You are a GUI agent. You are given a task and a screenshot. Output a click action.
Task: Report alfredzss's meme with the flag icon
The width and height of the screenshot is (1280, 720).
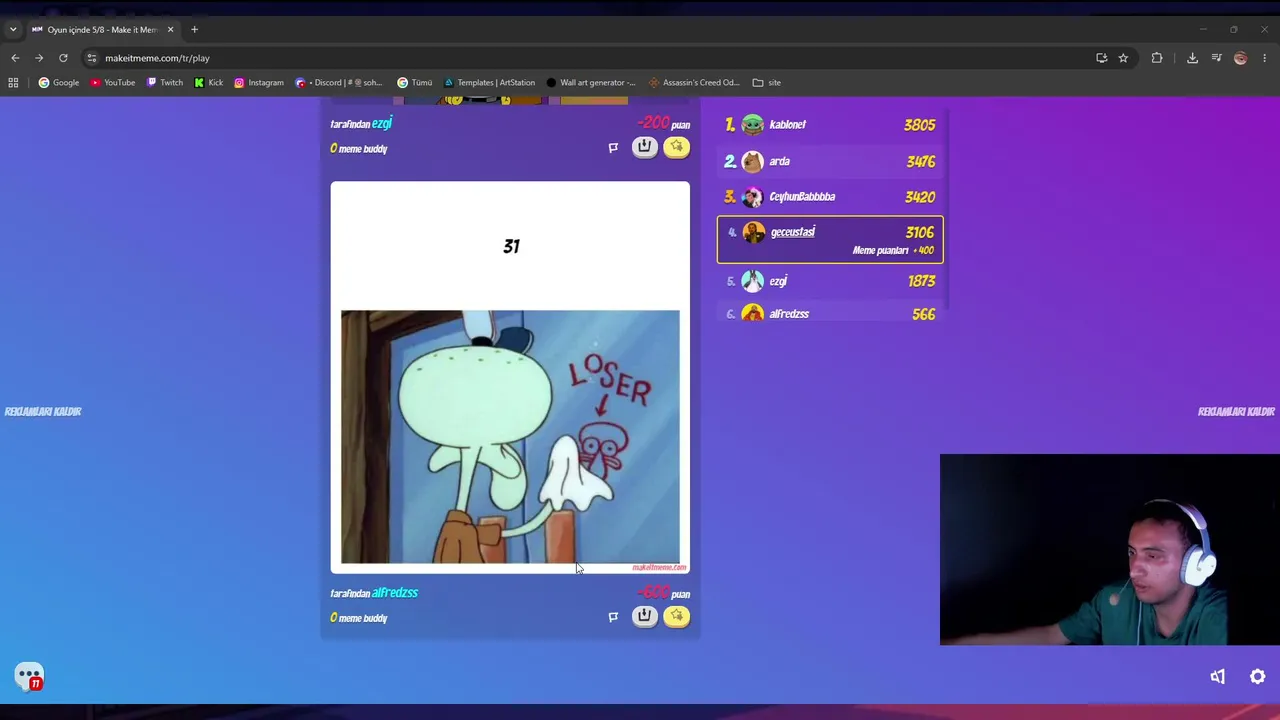click(x=613, y=617)
